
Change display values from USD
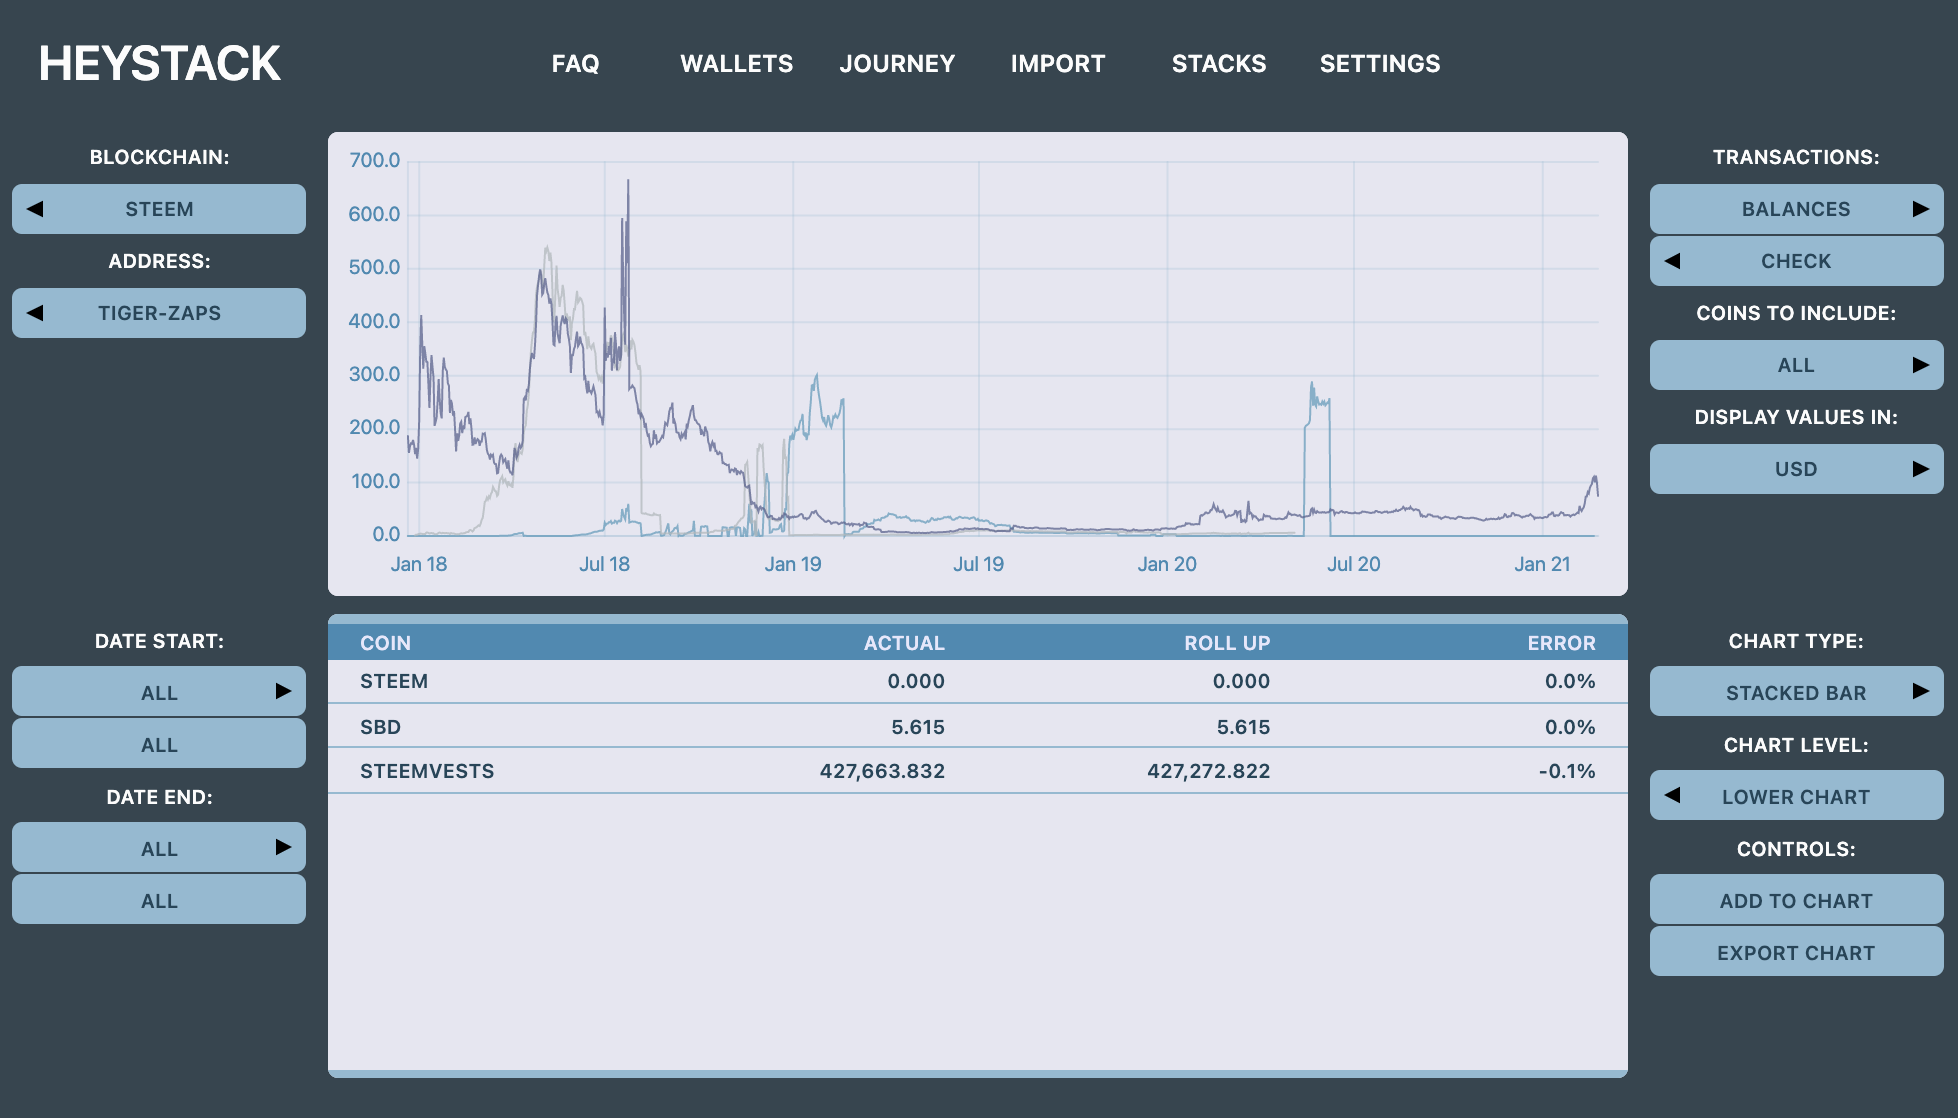click(x=1796, y=469)
